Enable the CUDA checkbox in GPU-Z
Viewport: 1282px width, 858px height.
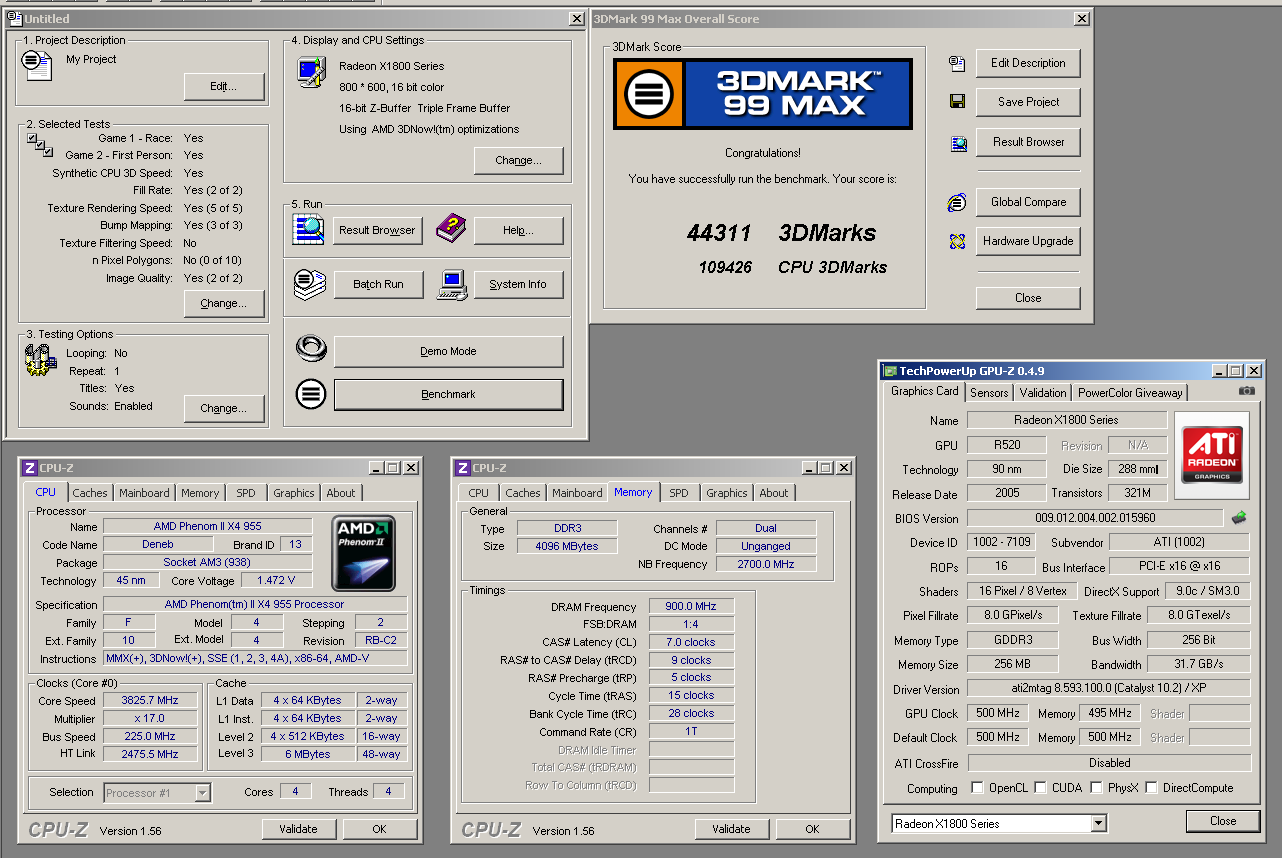(1041, 787)
